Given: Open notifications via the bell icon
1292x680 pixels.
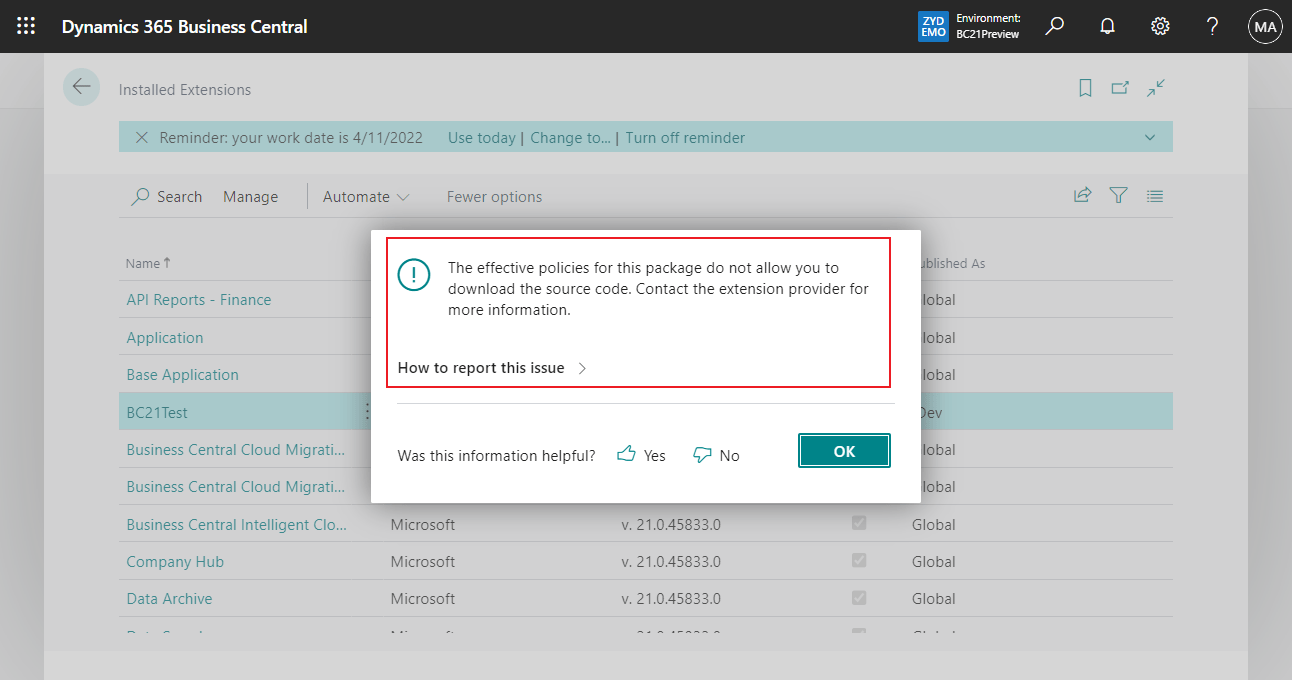Looking at the screenshot, I should [1107, 25].
